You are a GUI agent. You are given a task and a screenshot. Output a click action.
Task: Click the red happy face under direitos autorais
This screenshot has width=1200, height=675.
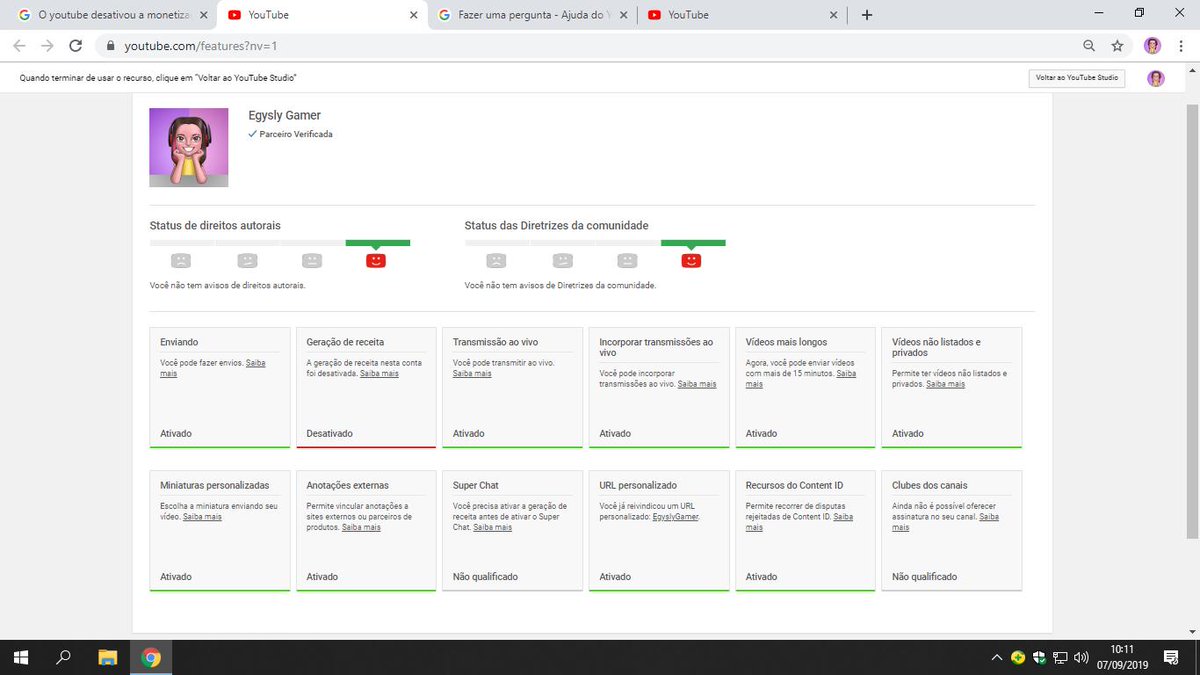click(376, 260)
